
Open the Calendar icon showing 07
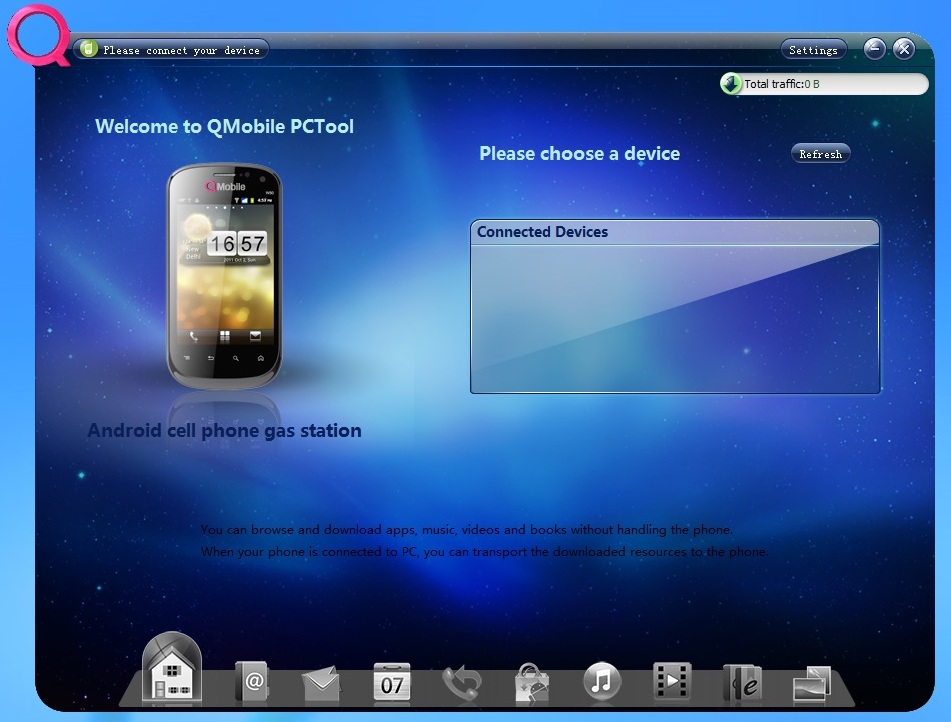392,683
